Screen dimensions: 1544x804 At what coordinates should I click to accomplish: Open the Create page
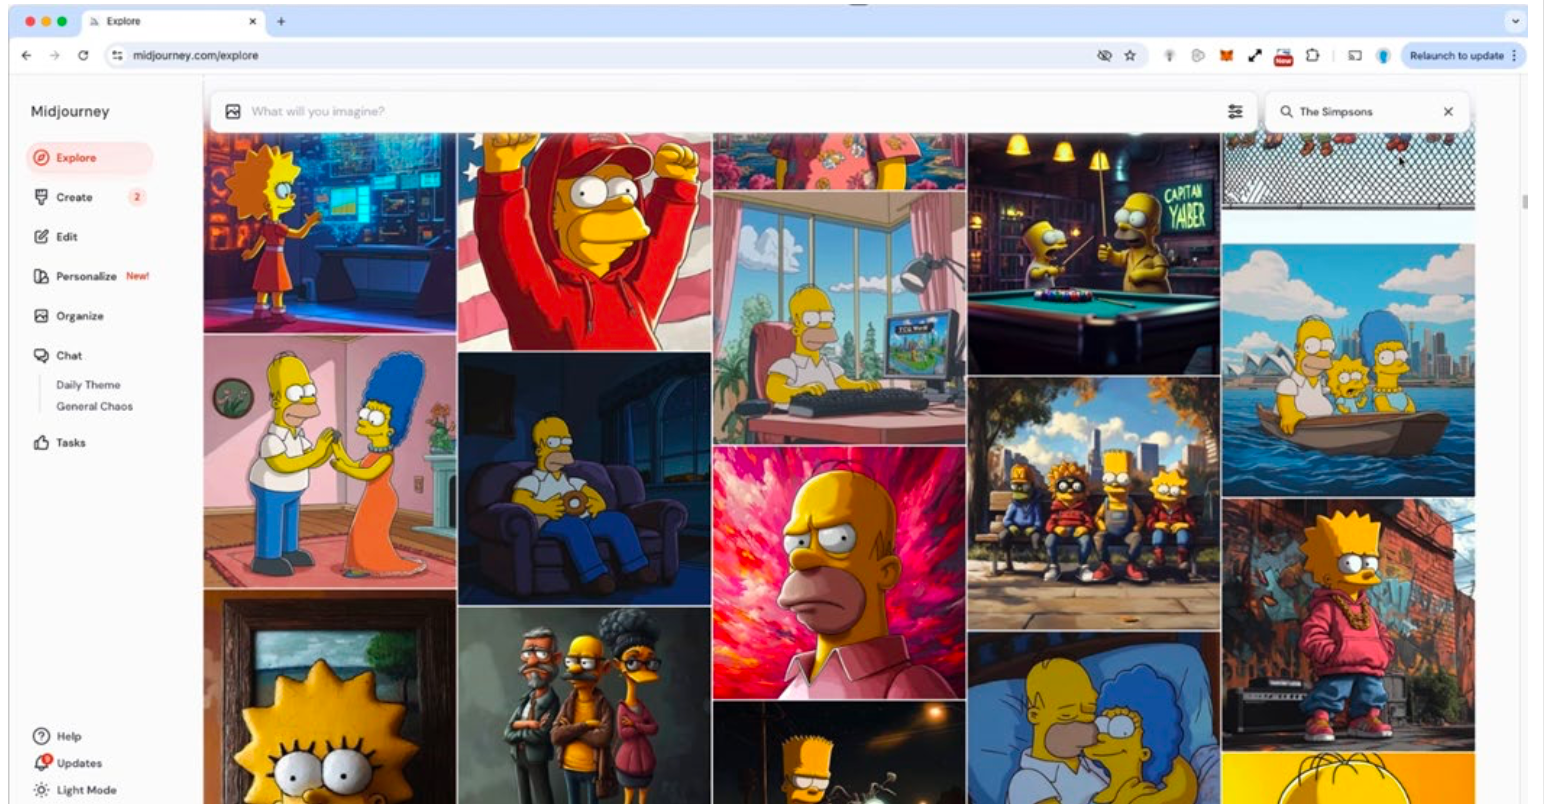(x=74, y=197)
